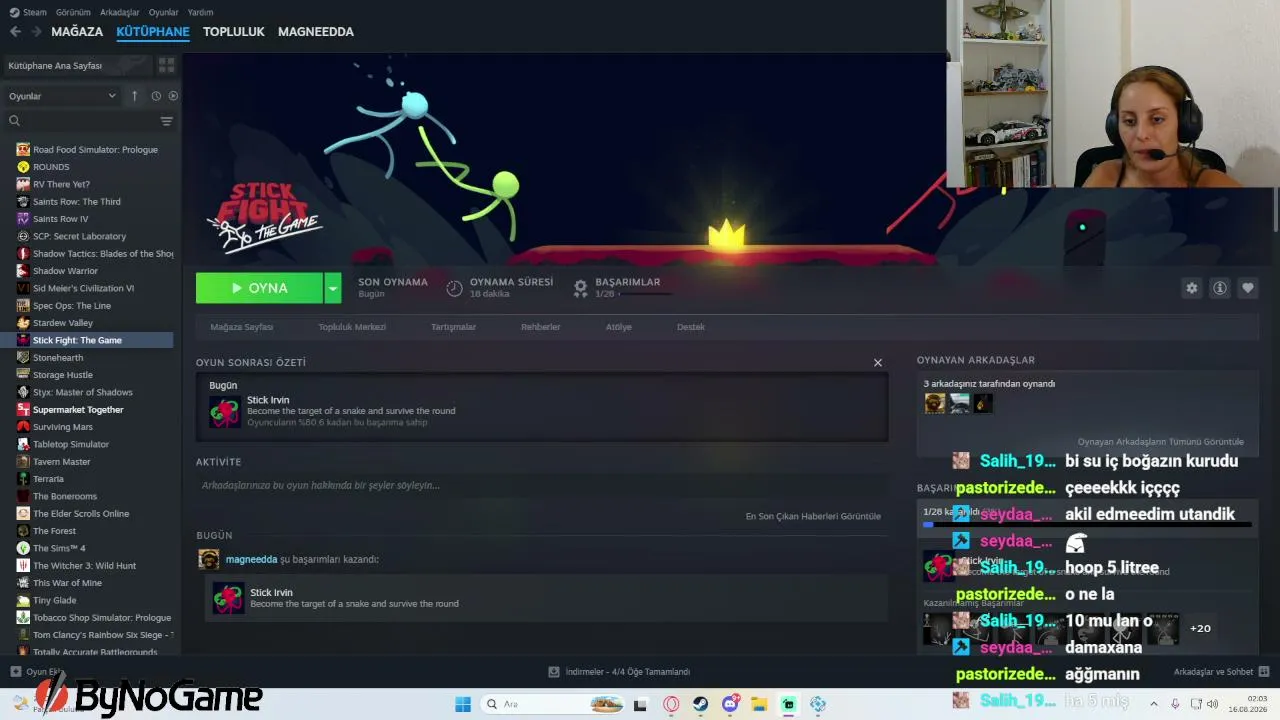This screenshot has height=720, width=1280.
Task: Open the Destek link
Action: [691, 327]
